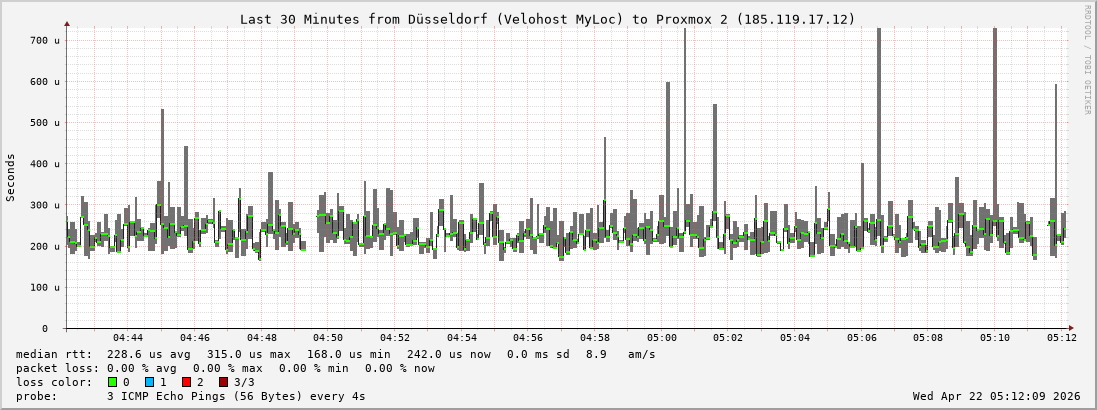This screenshot has height=410, width=1097.
Task: Click the graph title mentioning Proxmox 2
Action: tap(547, 19)
